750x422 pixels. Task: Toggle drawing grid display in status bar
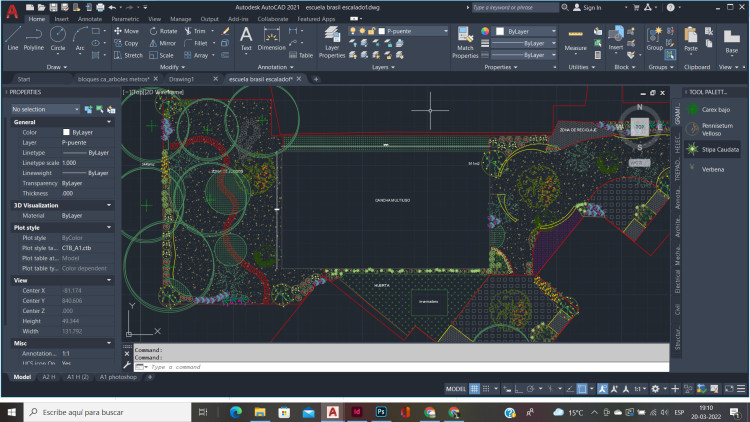[474, 389]
